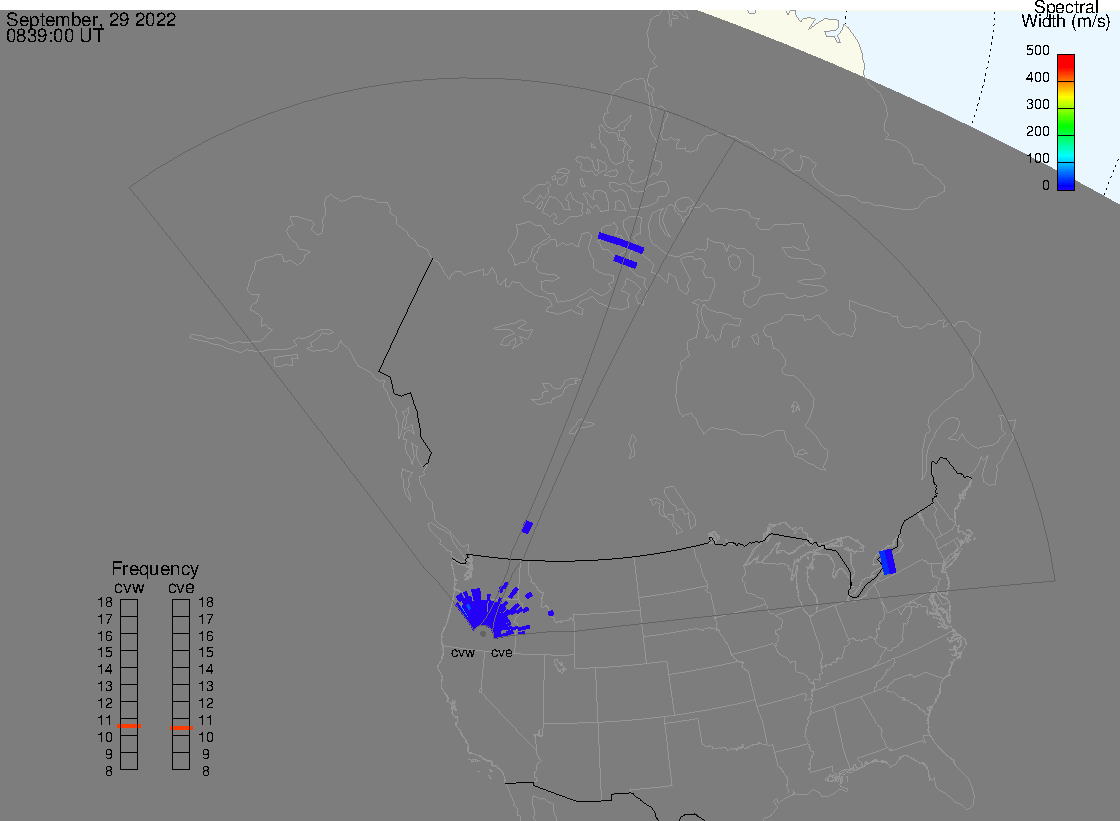Click the "Frequency" legend heading
This screenshot has height=821, width=1120.
pyautogui.click(x=155, y=569)
